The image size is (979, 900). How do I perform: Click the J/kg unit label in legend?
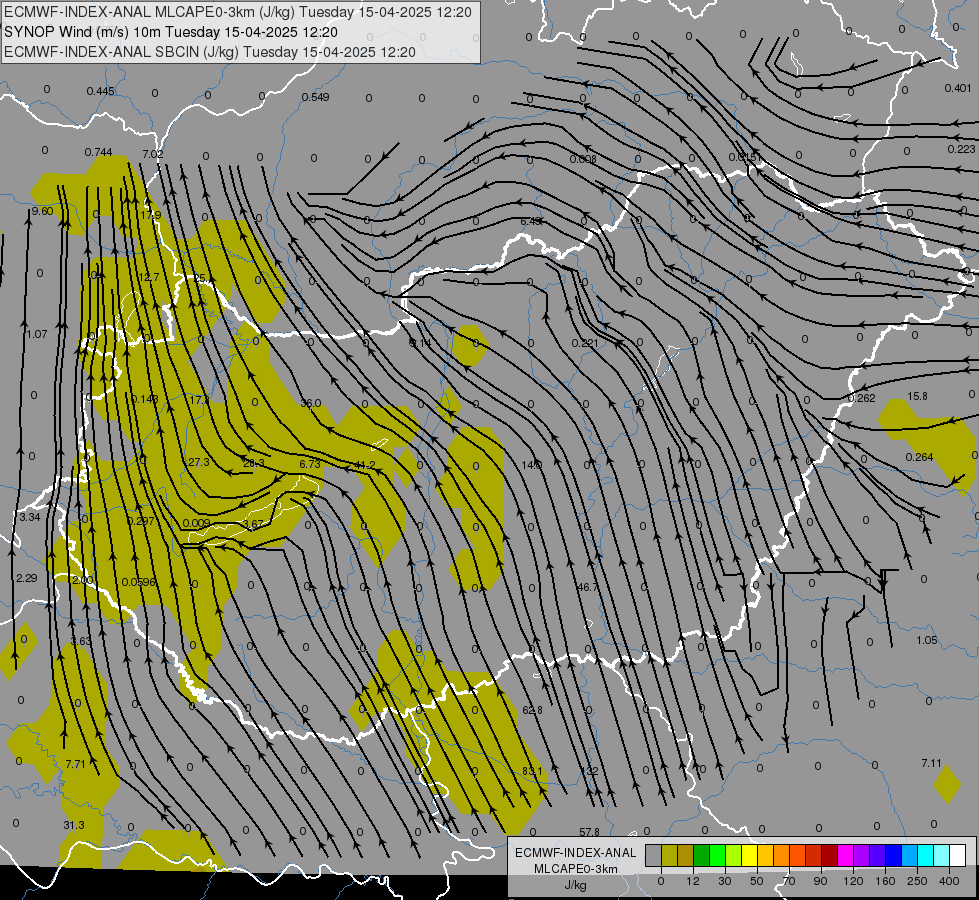[575, 885]
